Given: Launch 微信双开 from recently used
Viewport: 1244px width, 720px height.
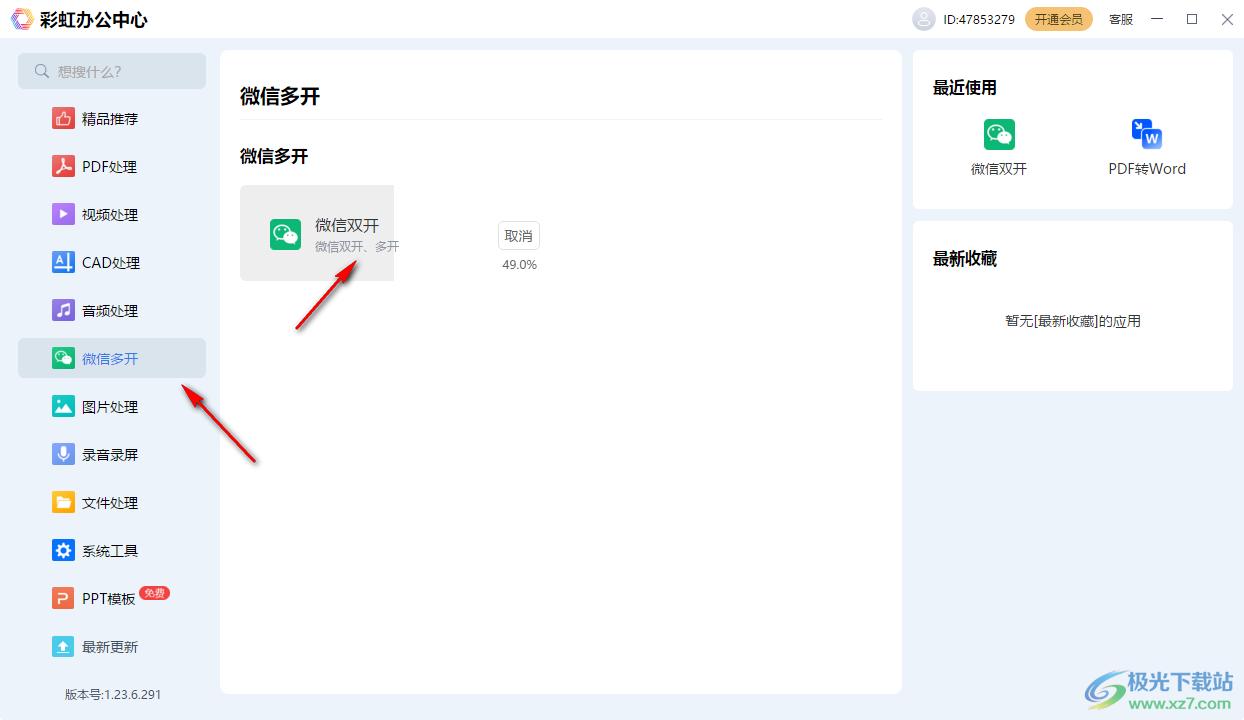Looking at the screenshot, I should (998, 146).
